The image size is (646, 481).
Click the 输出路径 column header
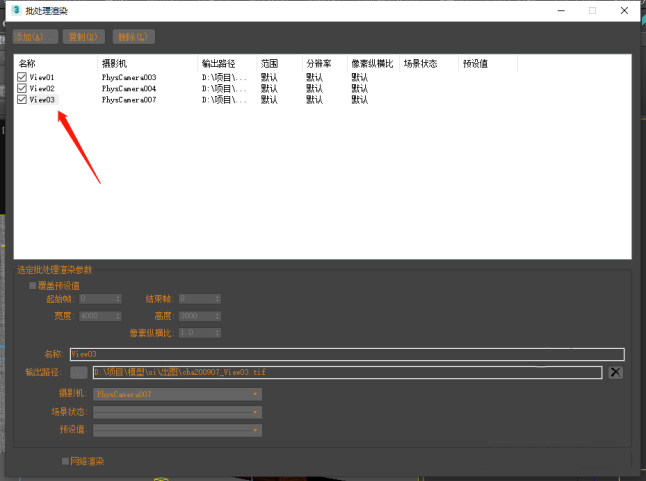pos(227,63)
